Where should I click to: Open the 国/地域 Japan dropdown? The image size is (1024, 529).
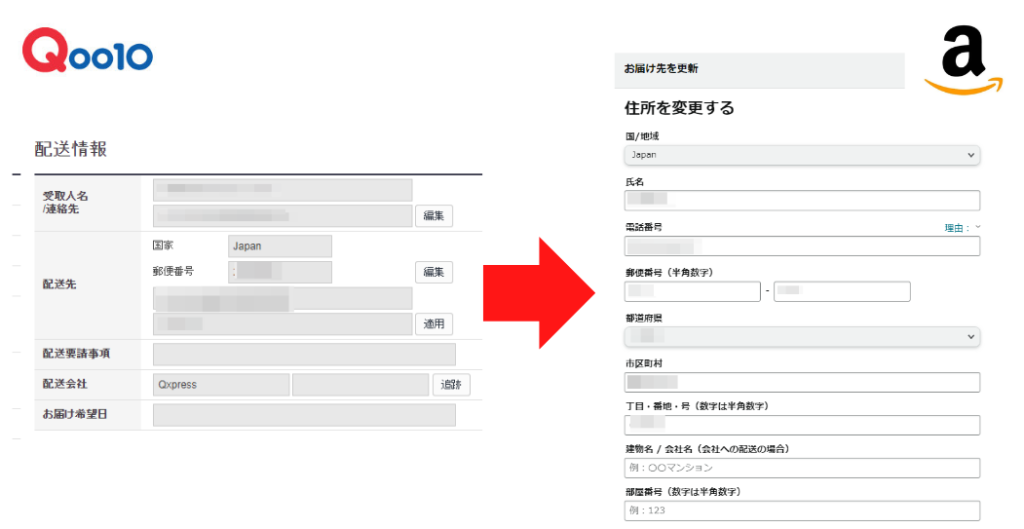(801, 155)
